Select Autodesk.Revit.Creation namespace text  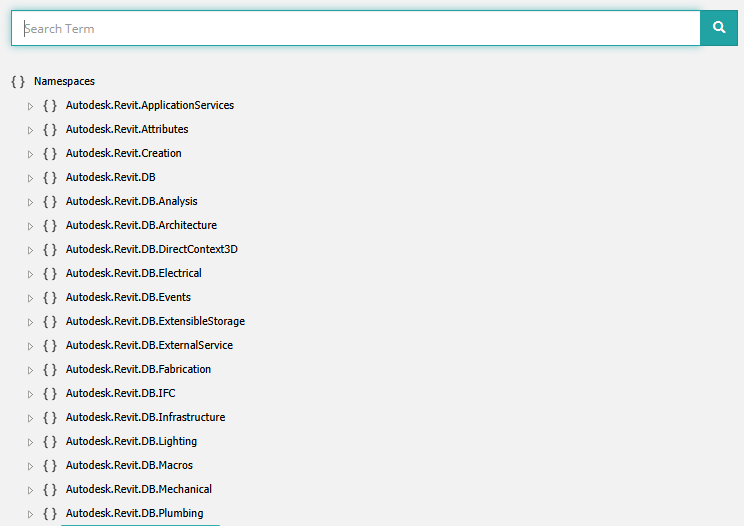pos(124,153)
